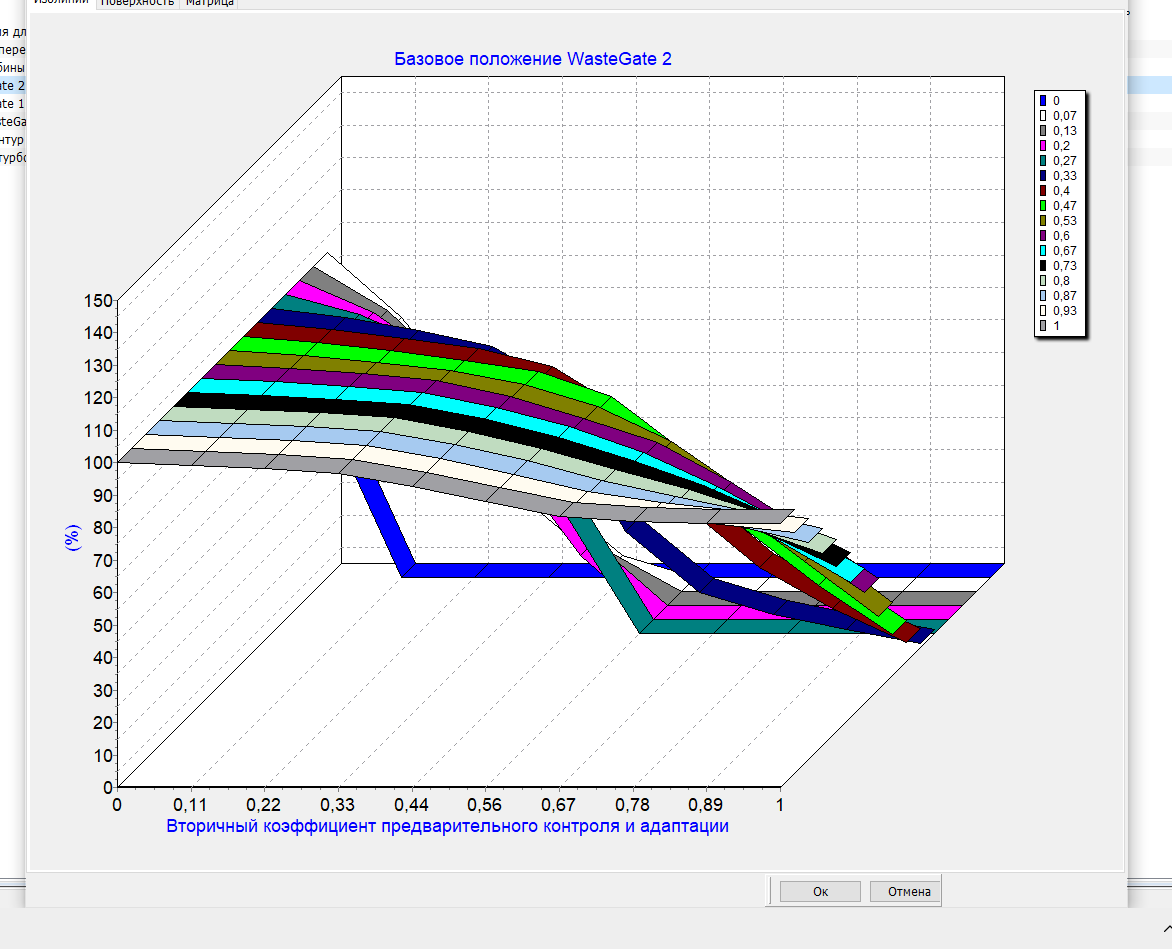Click the legend entry labeled 0,53

[1063, 220]
